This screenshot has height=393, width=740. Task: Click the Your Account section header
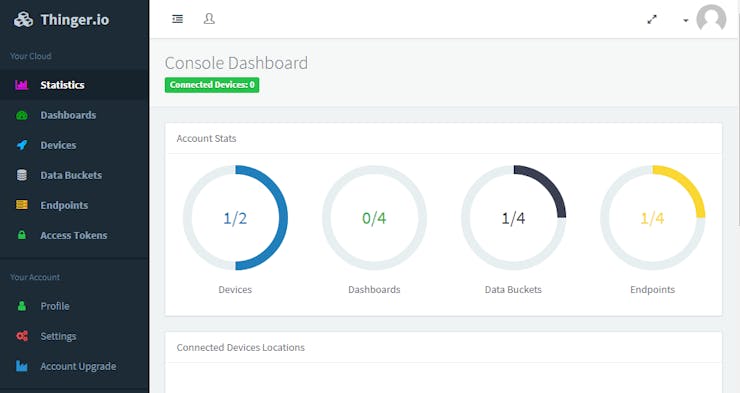[x=35, y=277]
